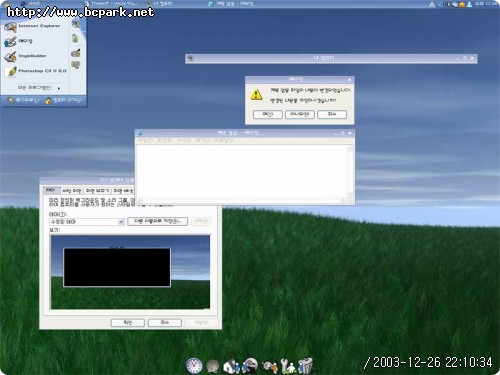Click the log off button in start menu

tap(23, 100)
